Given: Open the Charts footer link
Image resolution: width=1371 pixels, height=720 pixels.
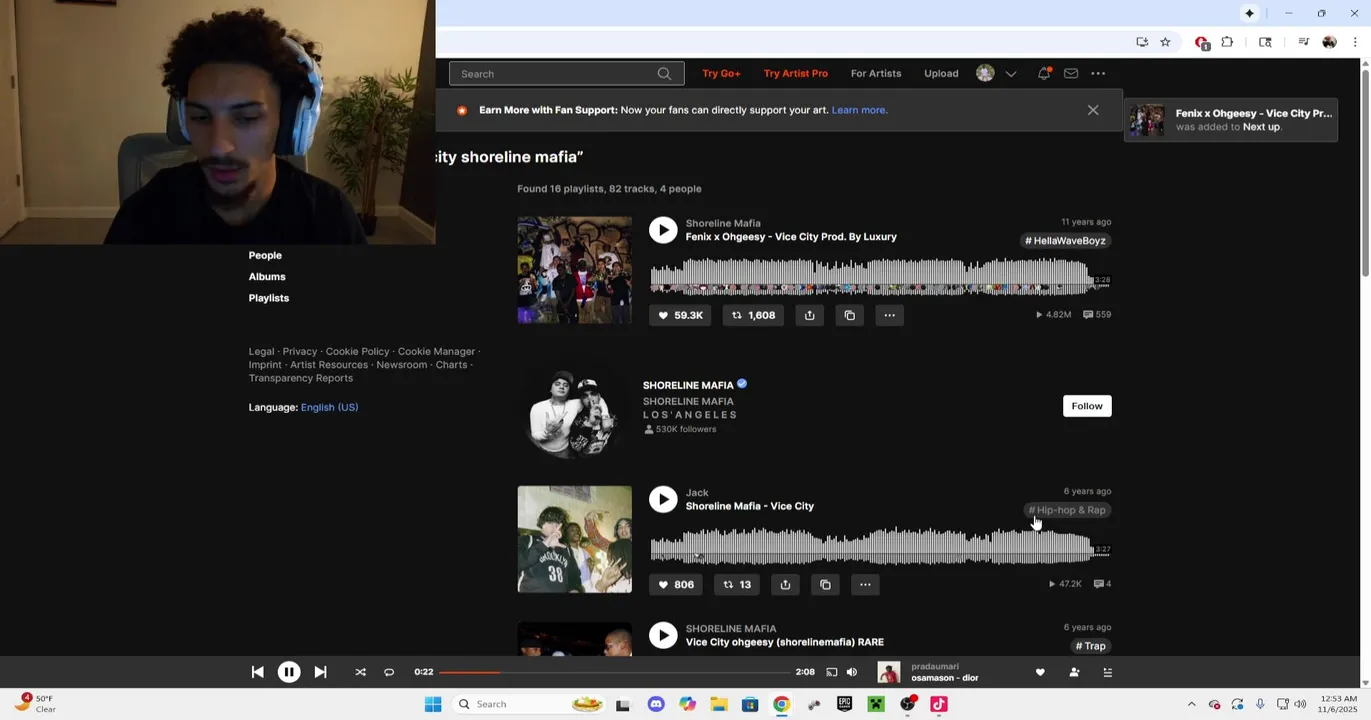Looking at the screenshot, I should point(451,365).
